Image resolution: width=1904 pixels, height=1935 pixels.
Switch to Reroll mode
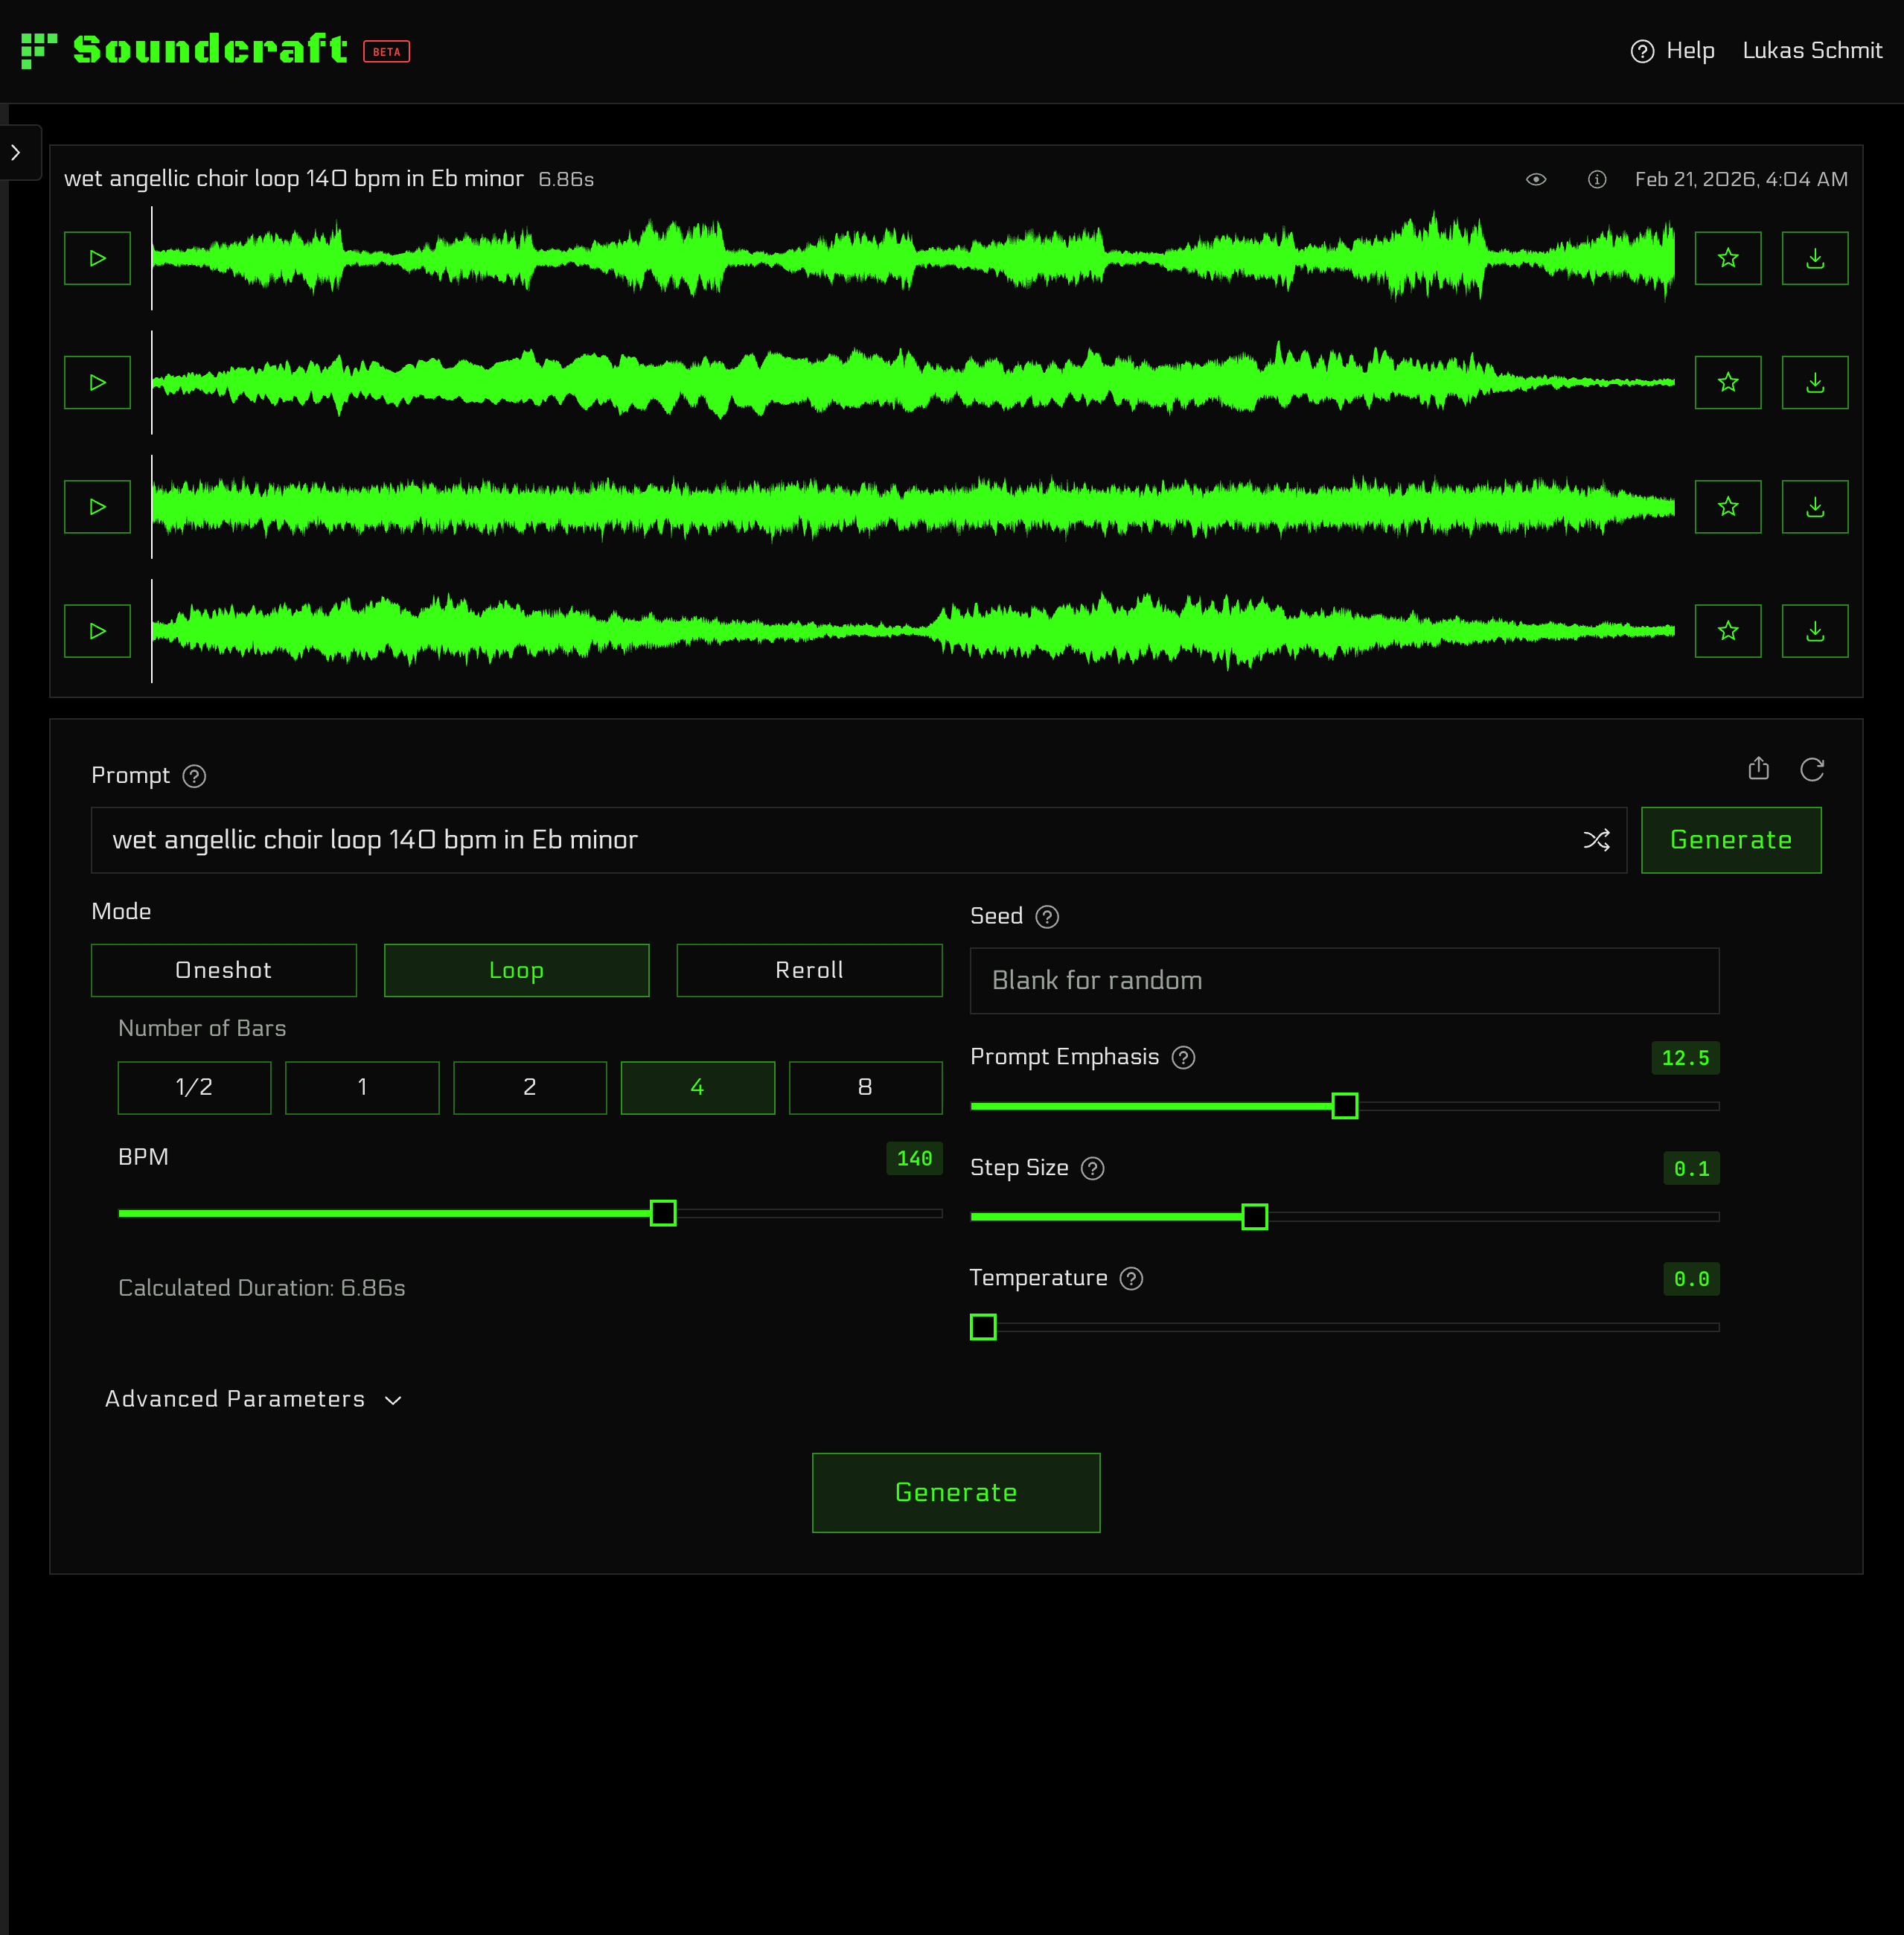pos(808,970)
